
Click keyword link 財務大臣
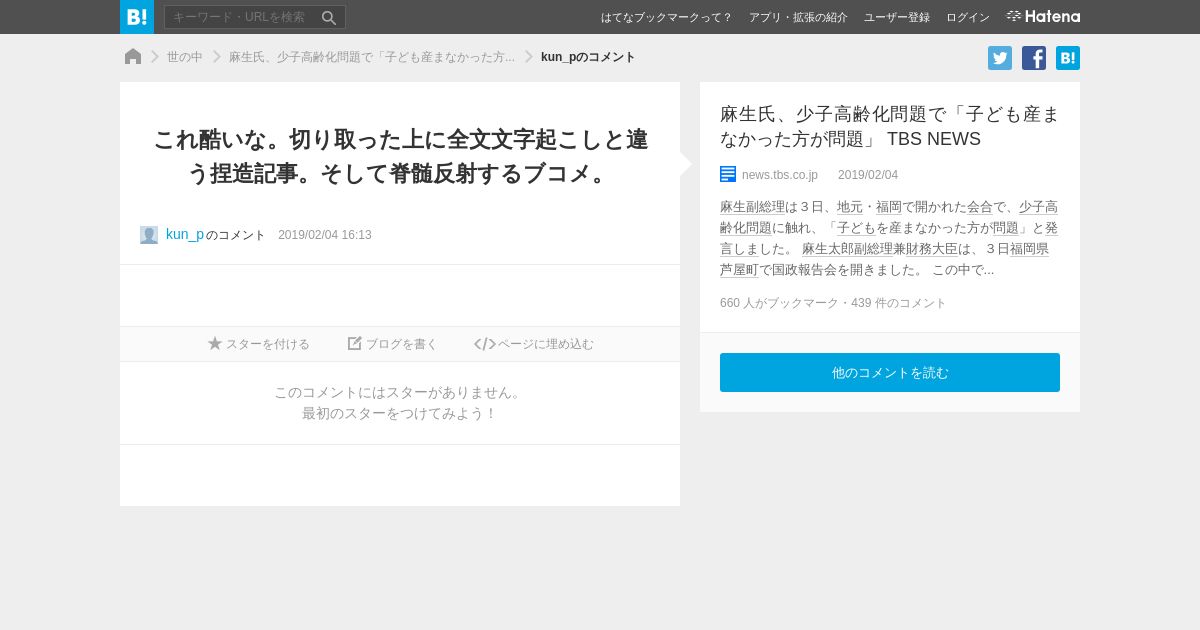click(x=932, y=249)
